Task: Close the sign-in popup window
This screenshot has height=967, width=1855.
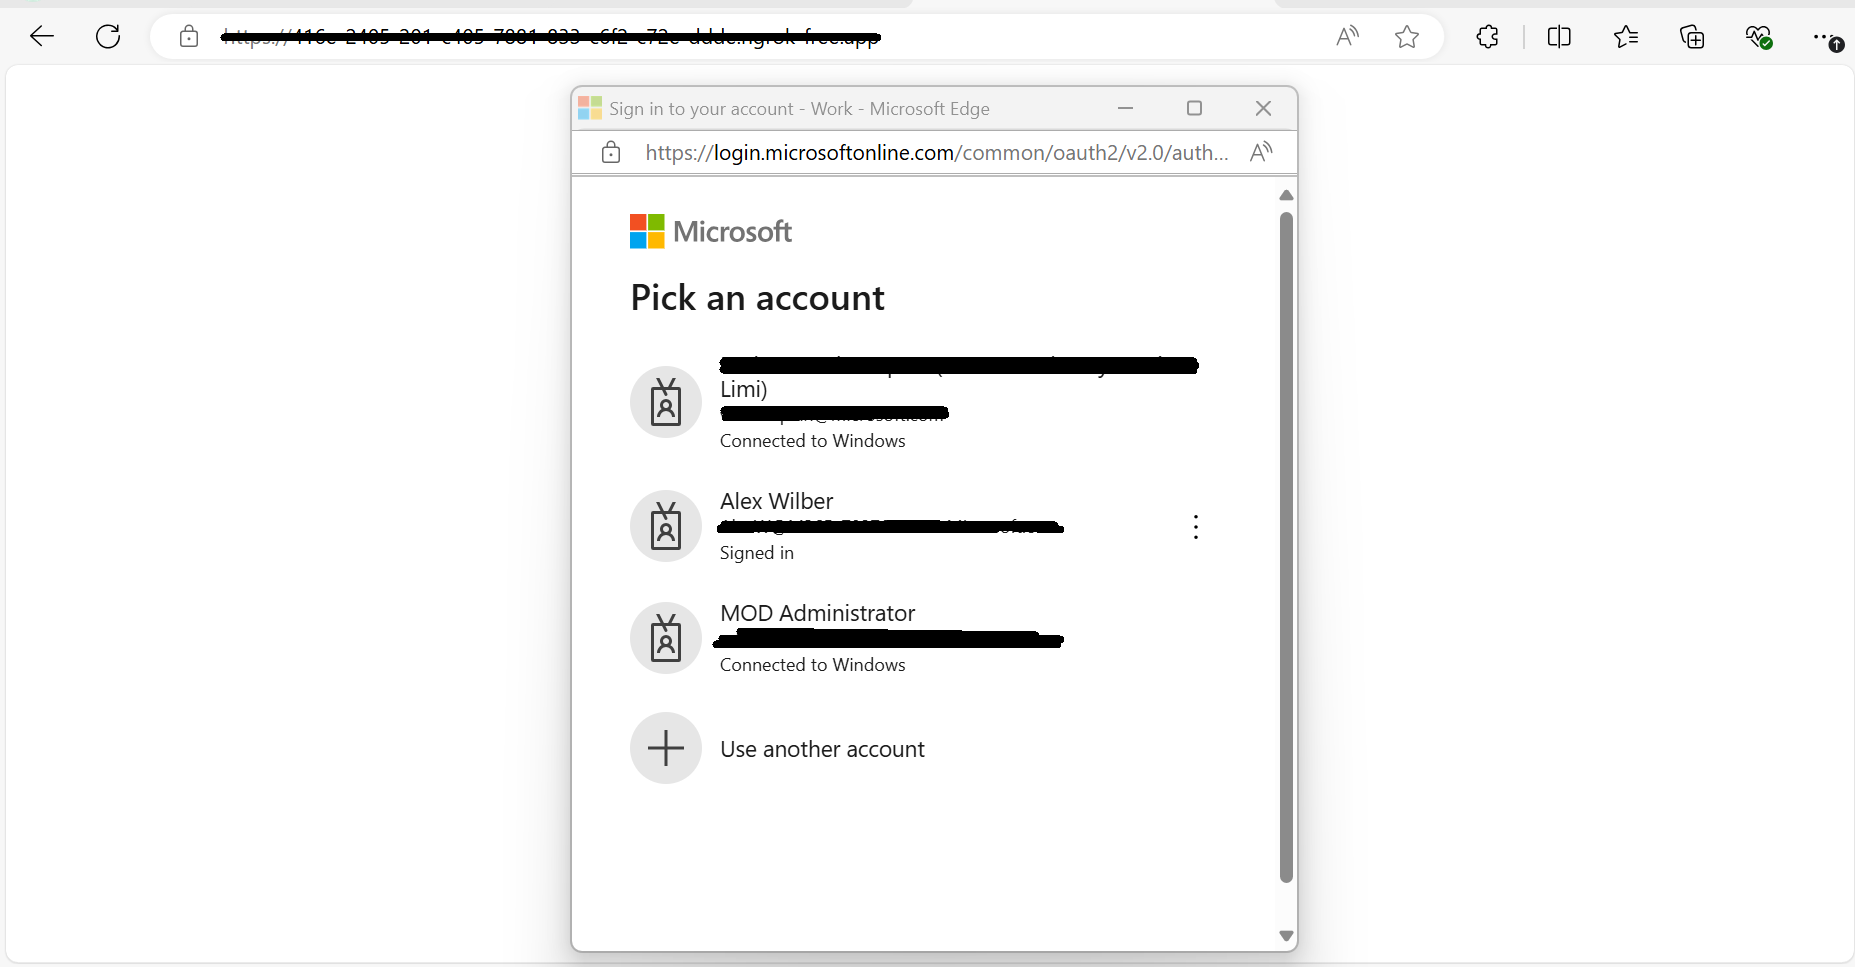Action: (1264, 108)
